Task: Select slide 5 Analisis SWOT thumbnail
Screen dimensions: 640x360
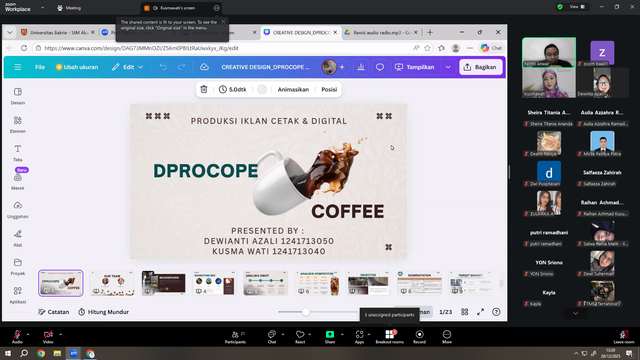Action: tap(266, 283)
